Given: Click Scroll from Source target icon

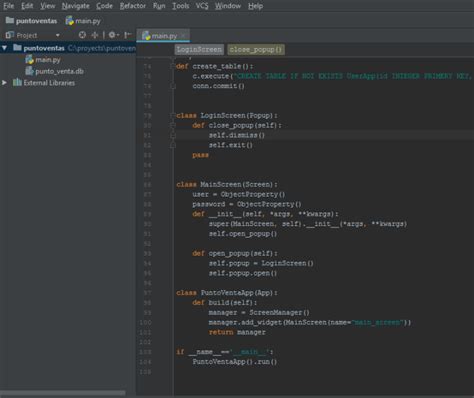Looking at the screenshot, I should click(82, 35).
